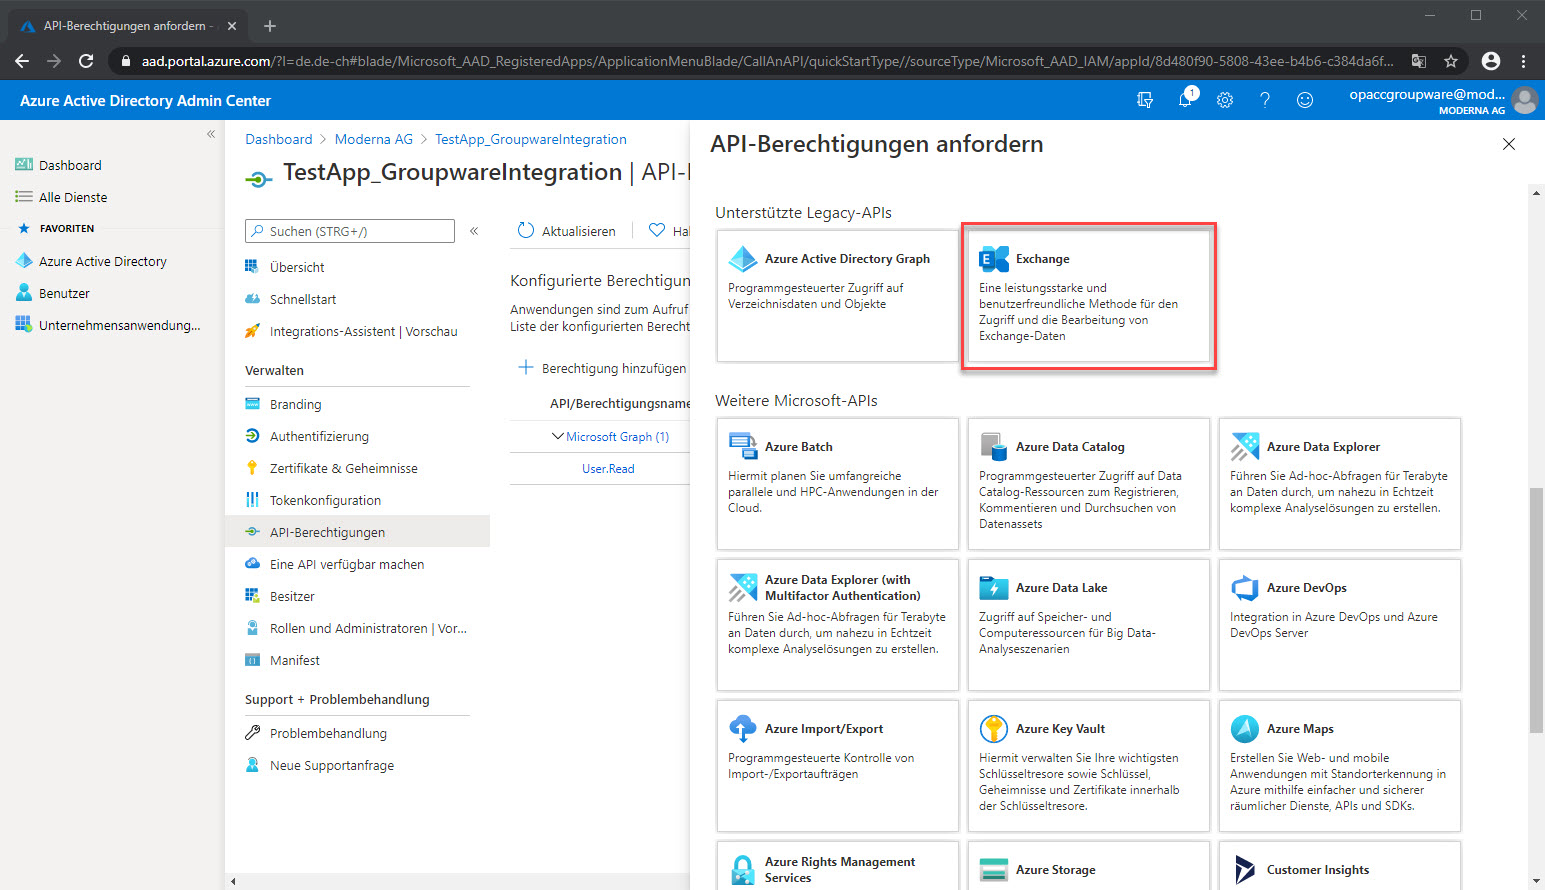Open the help question mark icon
This screenshot has height=890, width=1545.
point(1265,100)
